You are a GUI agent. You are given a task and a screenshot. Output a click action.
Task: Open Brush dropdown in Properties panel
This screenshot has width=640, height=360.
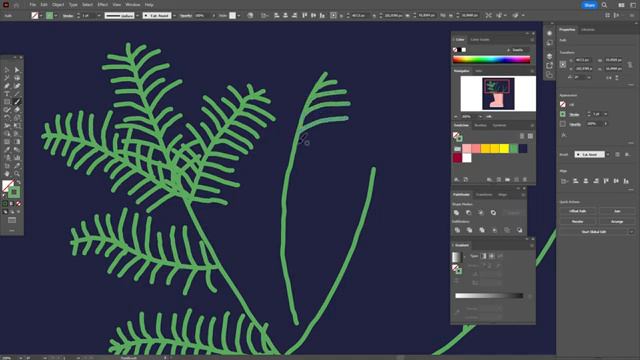point(608,155)
